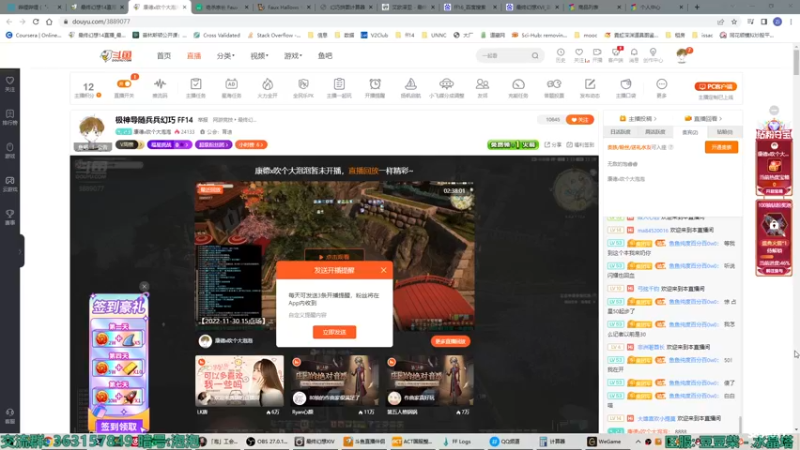Click the Douyu site search field
The image size is (800, 450).
tap(503, 56)
